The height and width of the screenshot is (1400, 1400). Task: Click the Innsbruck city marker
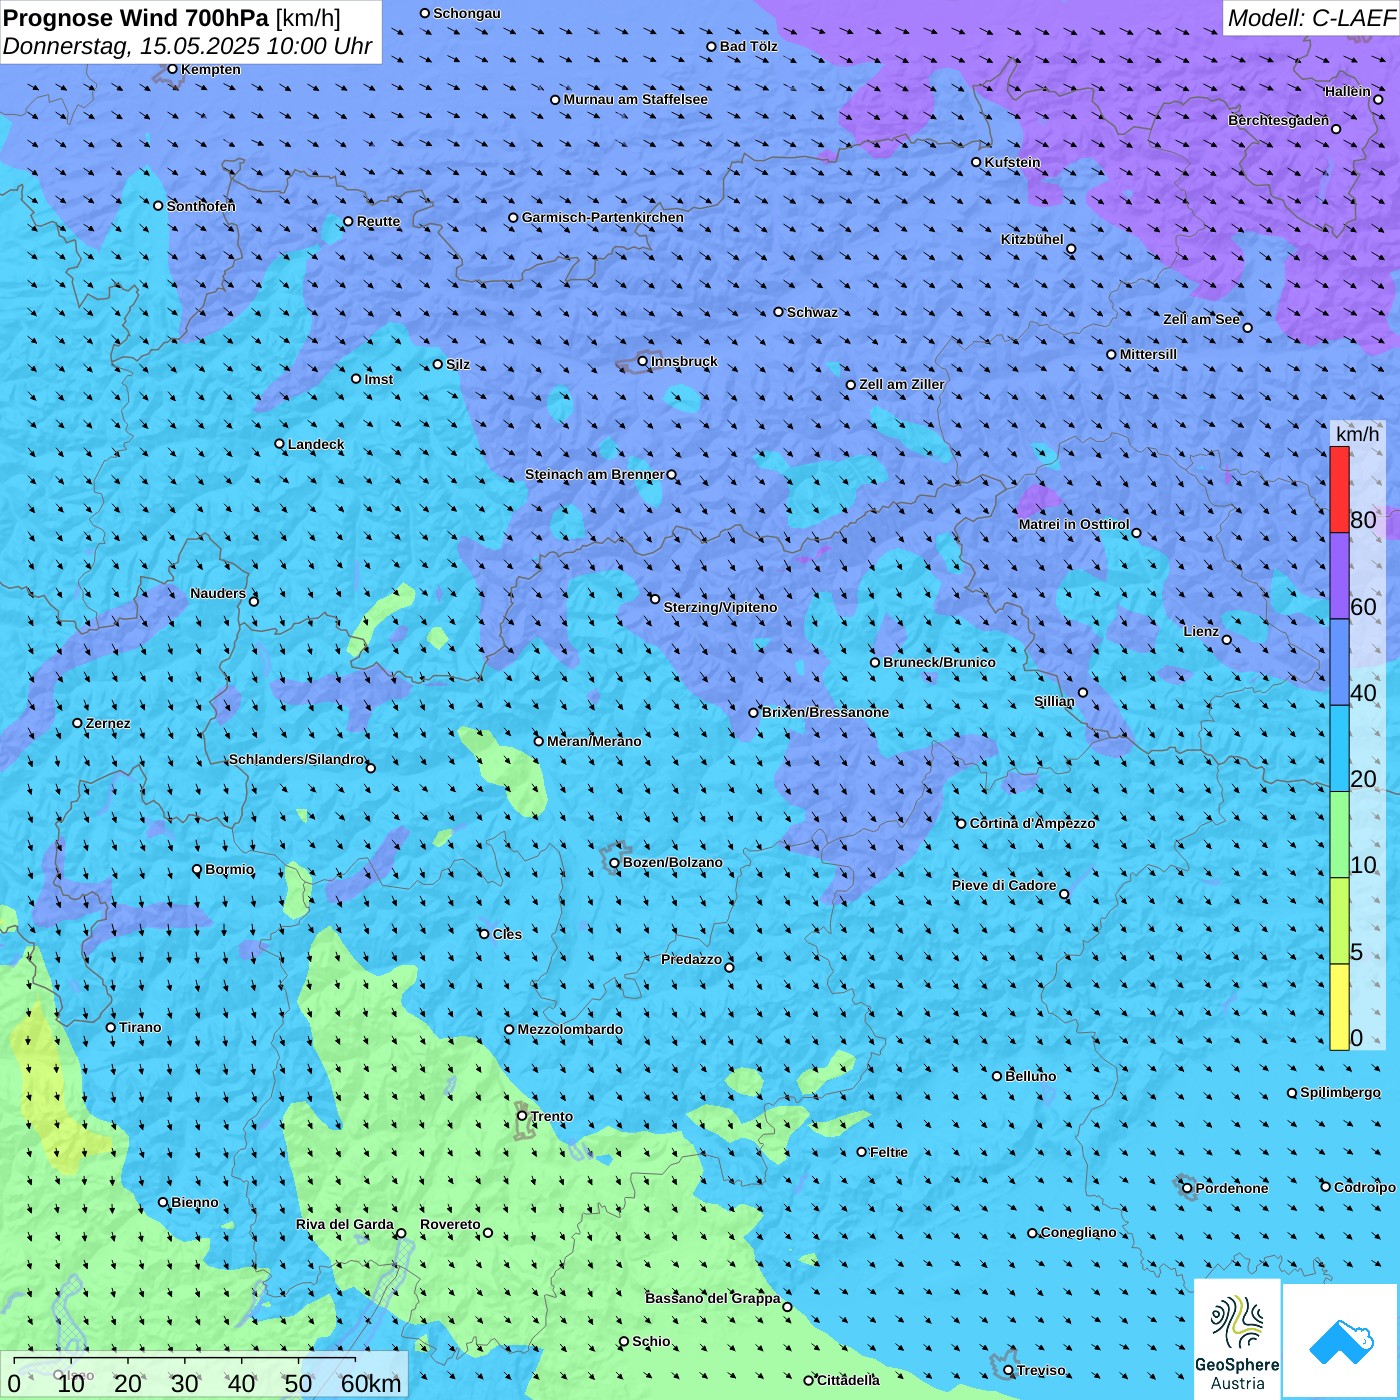(643, 361)
